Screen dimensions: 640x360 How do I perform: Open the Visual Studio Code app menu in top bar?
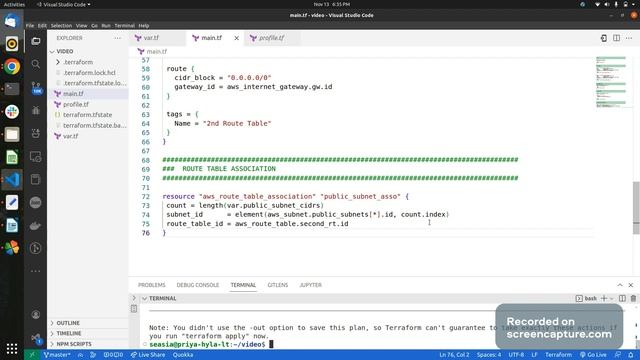point(64,4)
